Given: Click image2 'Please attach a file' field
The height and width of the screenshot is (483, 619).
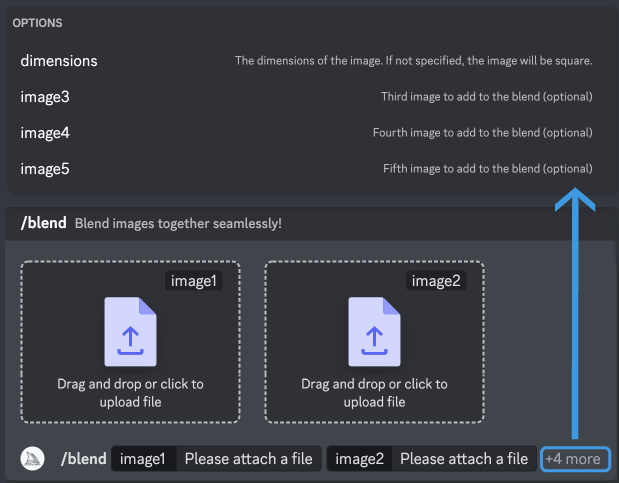Looking at the screenshot, I should tap(464, 459).
